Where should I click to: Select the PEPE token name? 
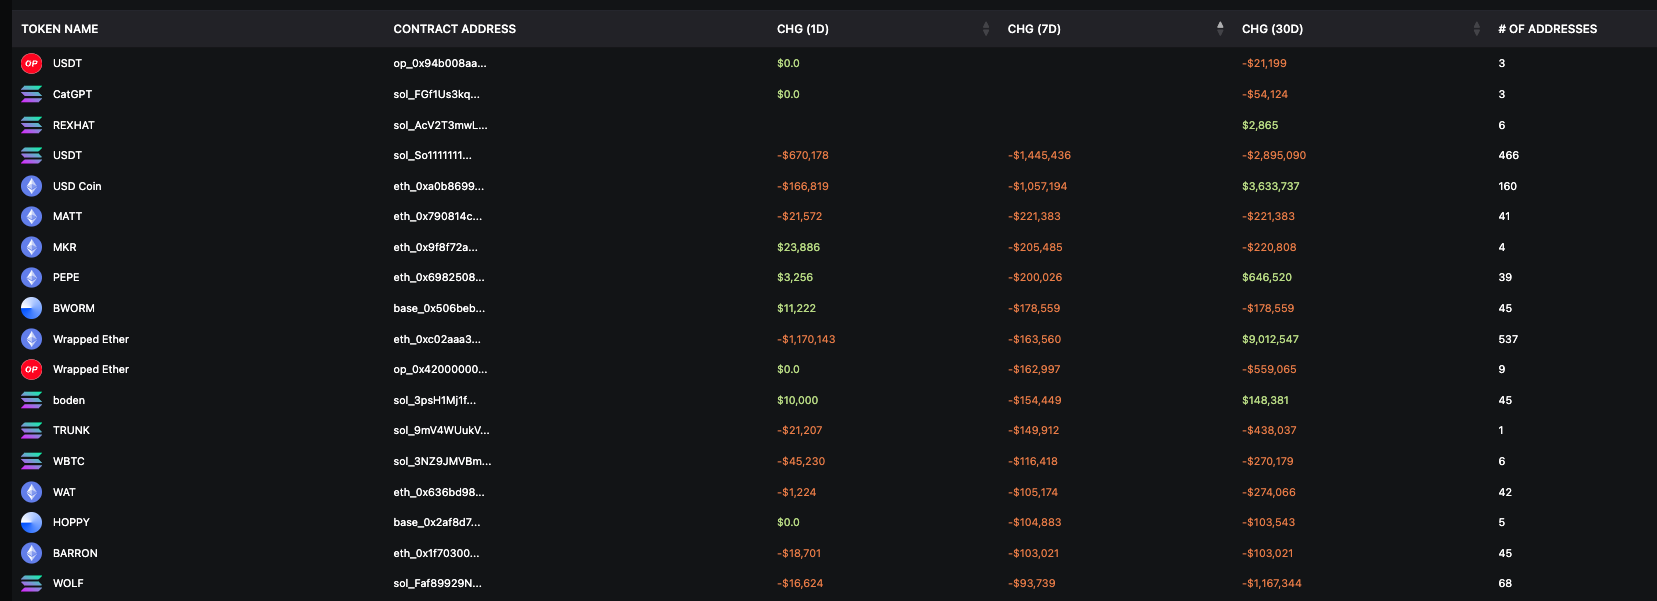click(x=66, y=277)
